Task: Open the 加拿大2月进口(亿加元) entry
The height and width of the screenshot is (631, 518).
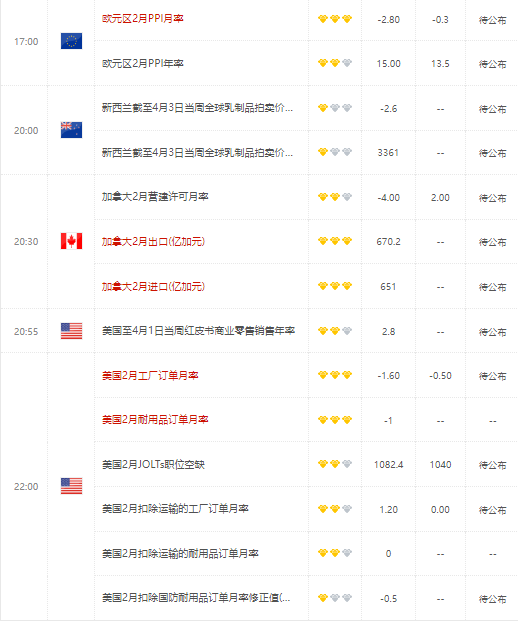Action: pyautogui.click(x=153, y=287)
